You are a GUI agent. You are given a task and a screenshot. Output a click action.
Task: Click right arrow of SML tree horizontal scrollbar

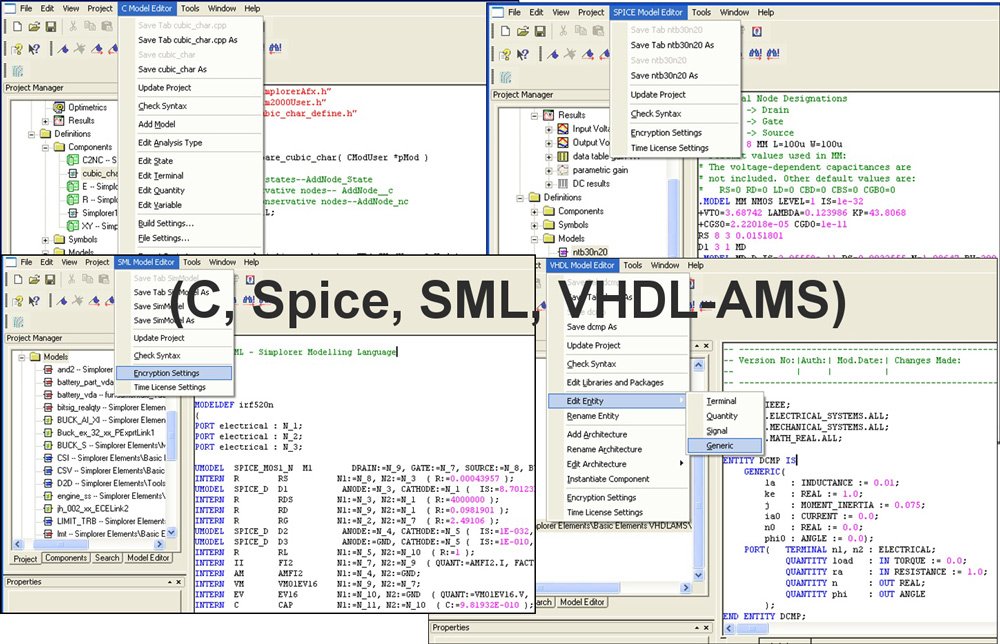click(159, 545)
